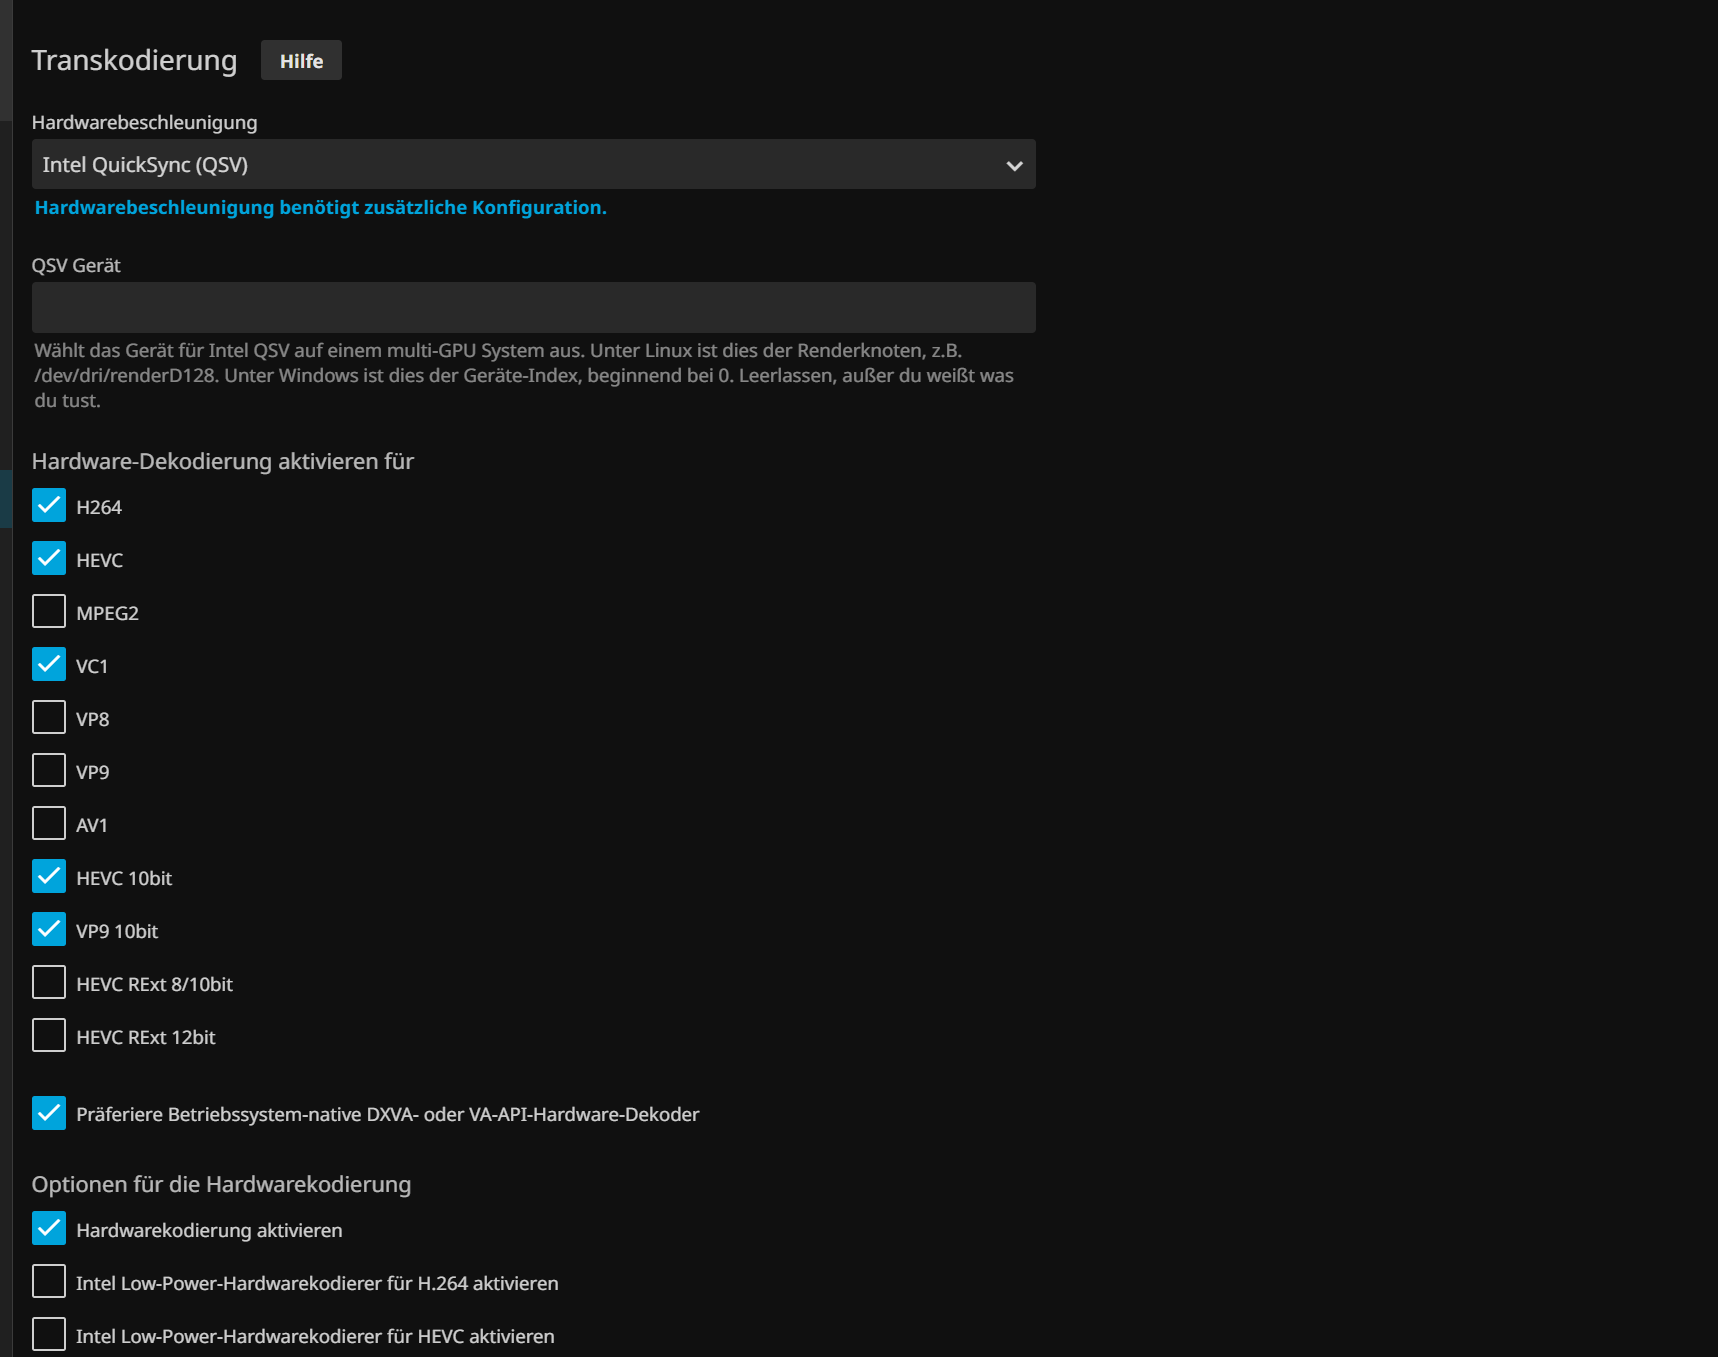Screen dimensions: 1718x1357
Task: Enable Intel Low-Power encoder for HEVC
Action: tap(49, 1335)
